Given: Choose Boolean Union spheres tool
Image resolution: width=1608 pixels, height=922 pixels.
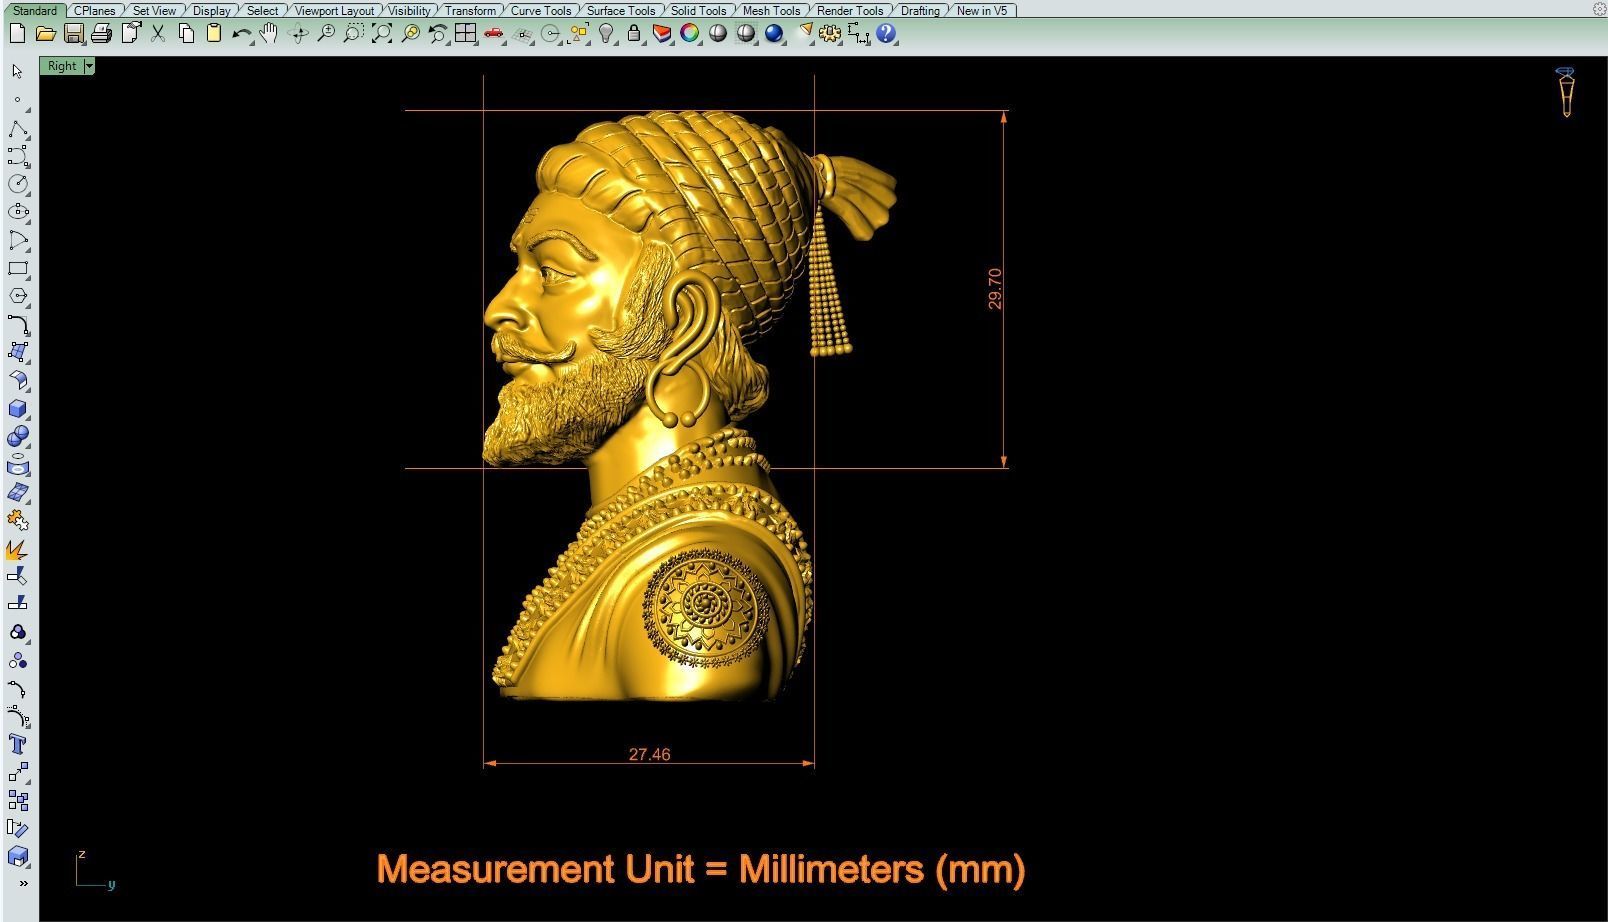Looking at the screenshot, I should click(18, 437).
